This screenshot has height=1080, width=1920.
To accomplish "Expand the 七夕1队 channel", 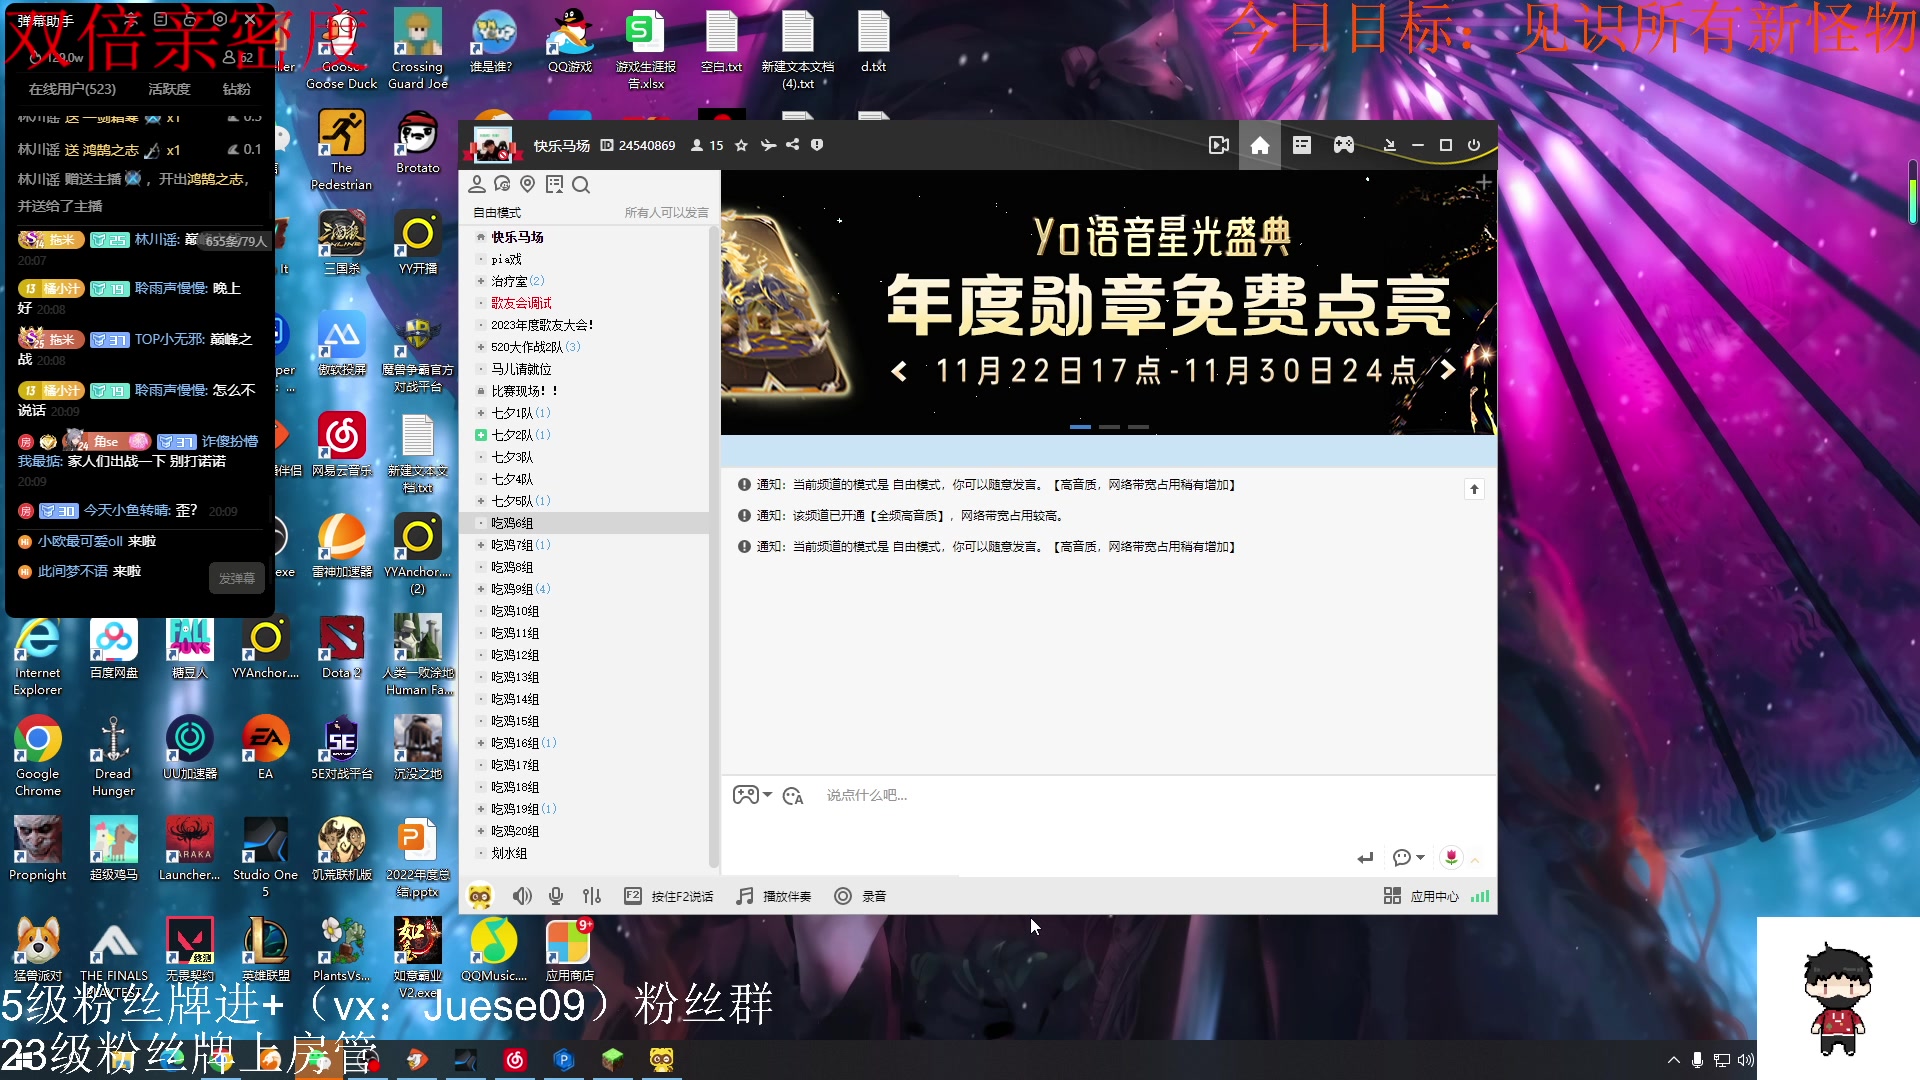I will point(481,413).
